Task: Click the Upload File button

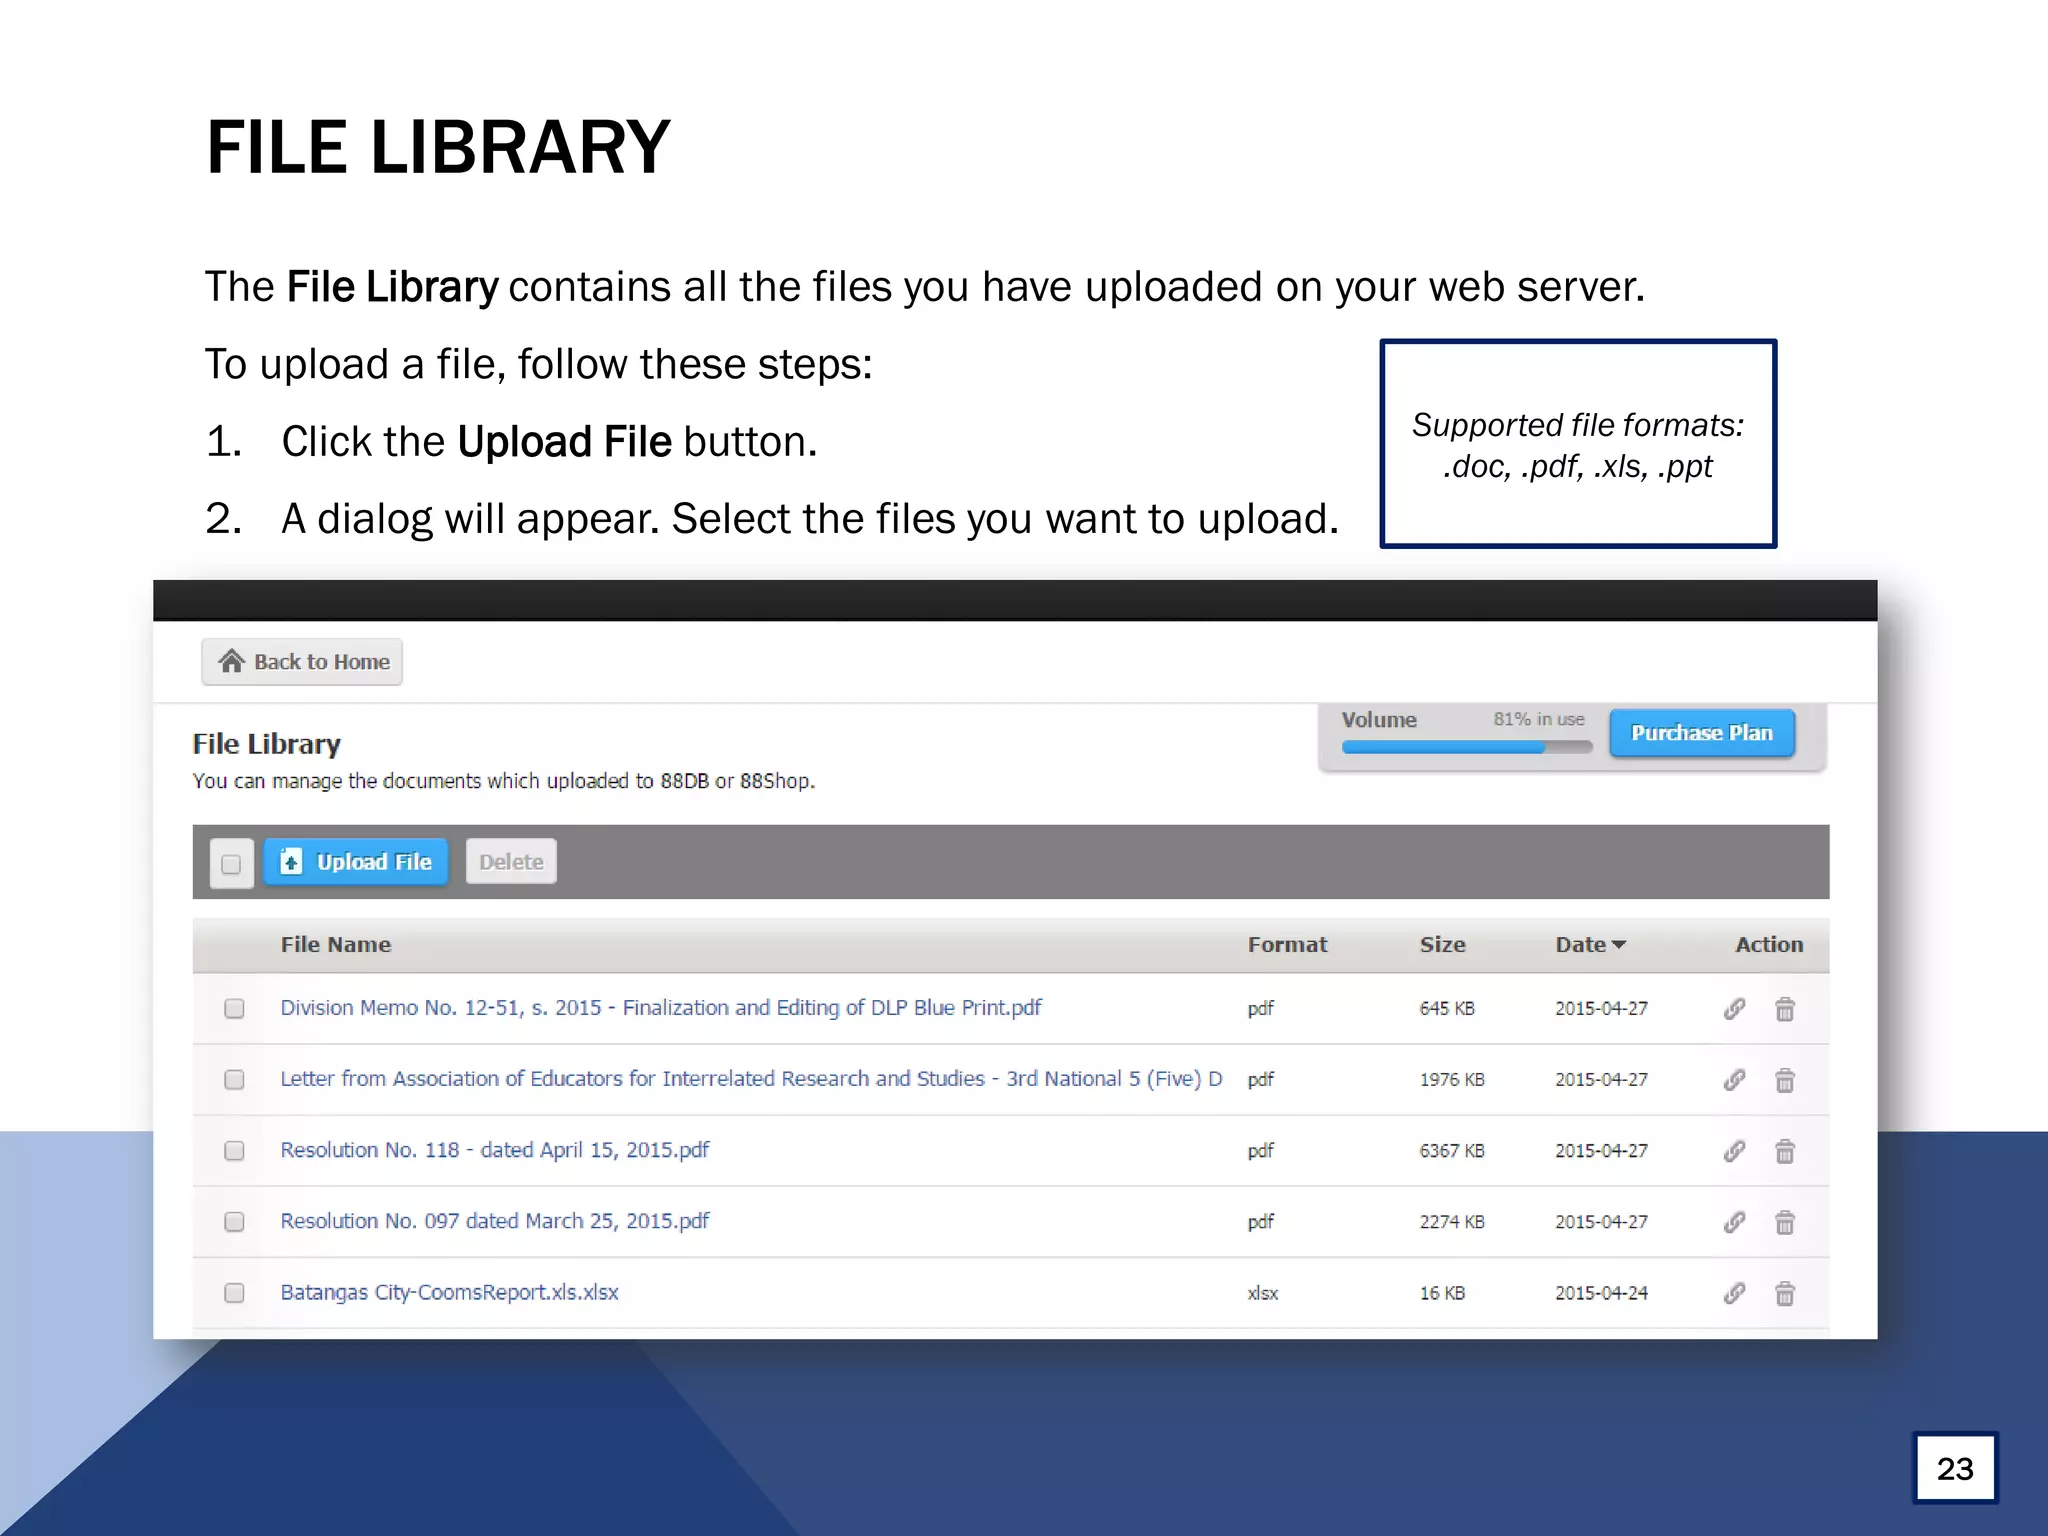Action: tap(356, 861)
